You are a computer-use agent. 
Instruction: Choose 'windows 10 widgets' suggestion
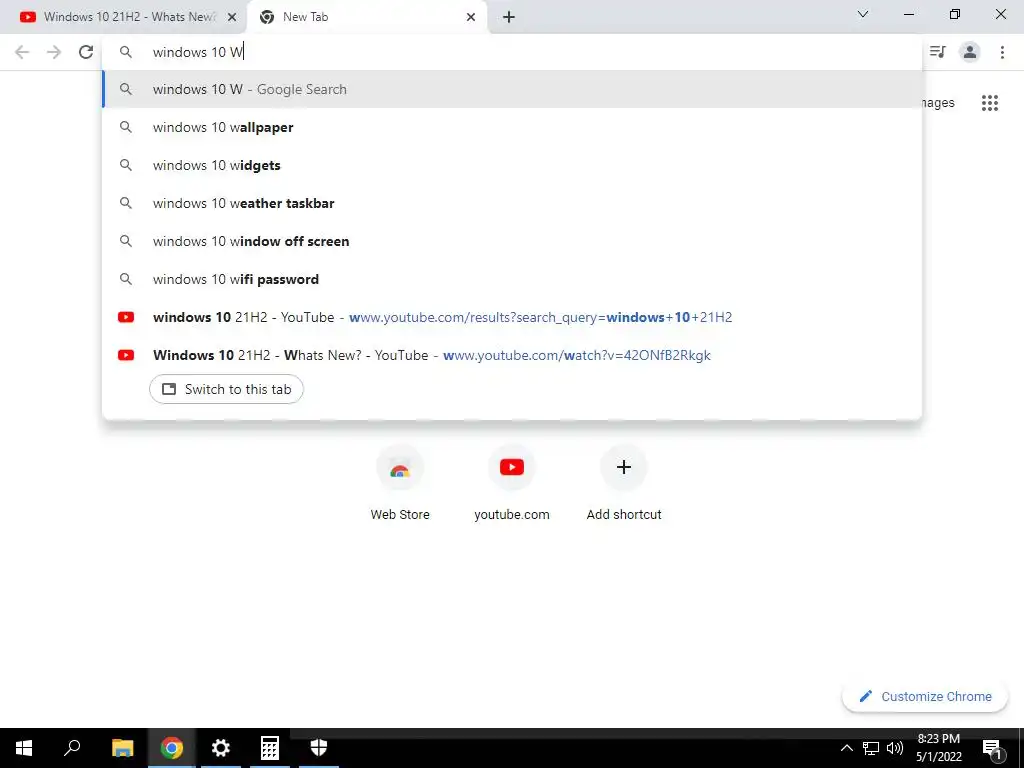point(513,165)
